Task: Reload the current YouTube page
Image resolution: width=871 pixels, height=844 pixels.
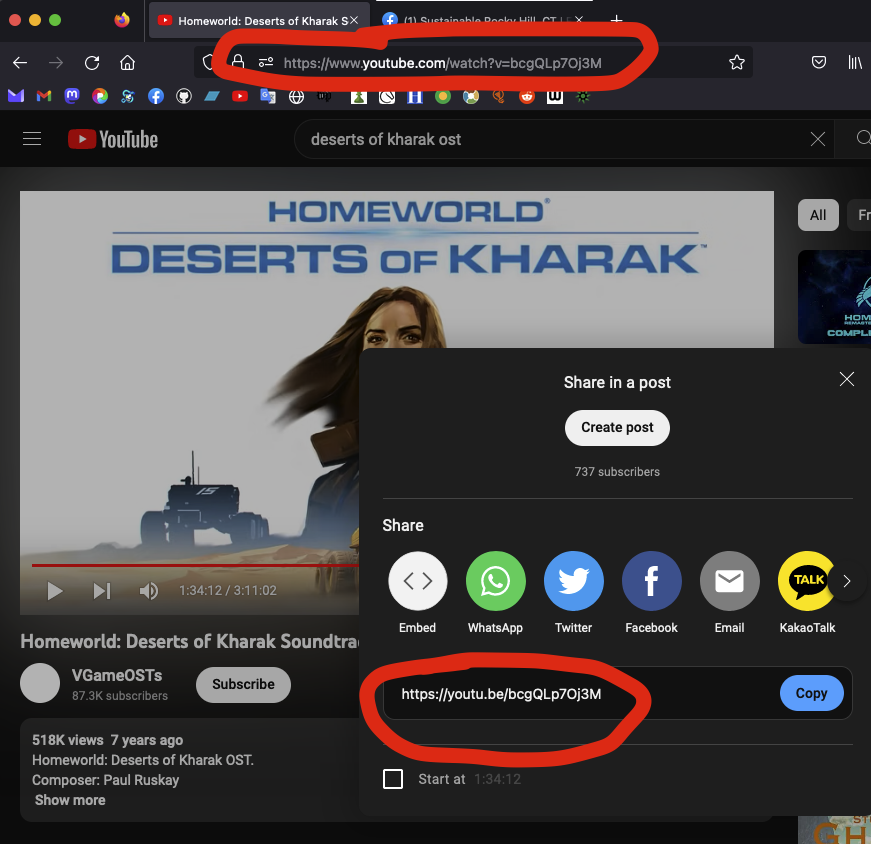Action: coord(92,63)
